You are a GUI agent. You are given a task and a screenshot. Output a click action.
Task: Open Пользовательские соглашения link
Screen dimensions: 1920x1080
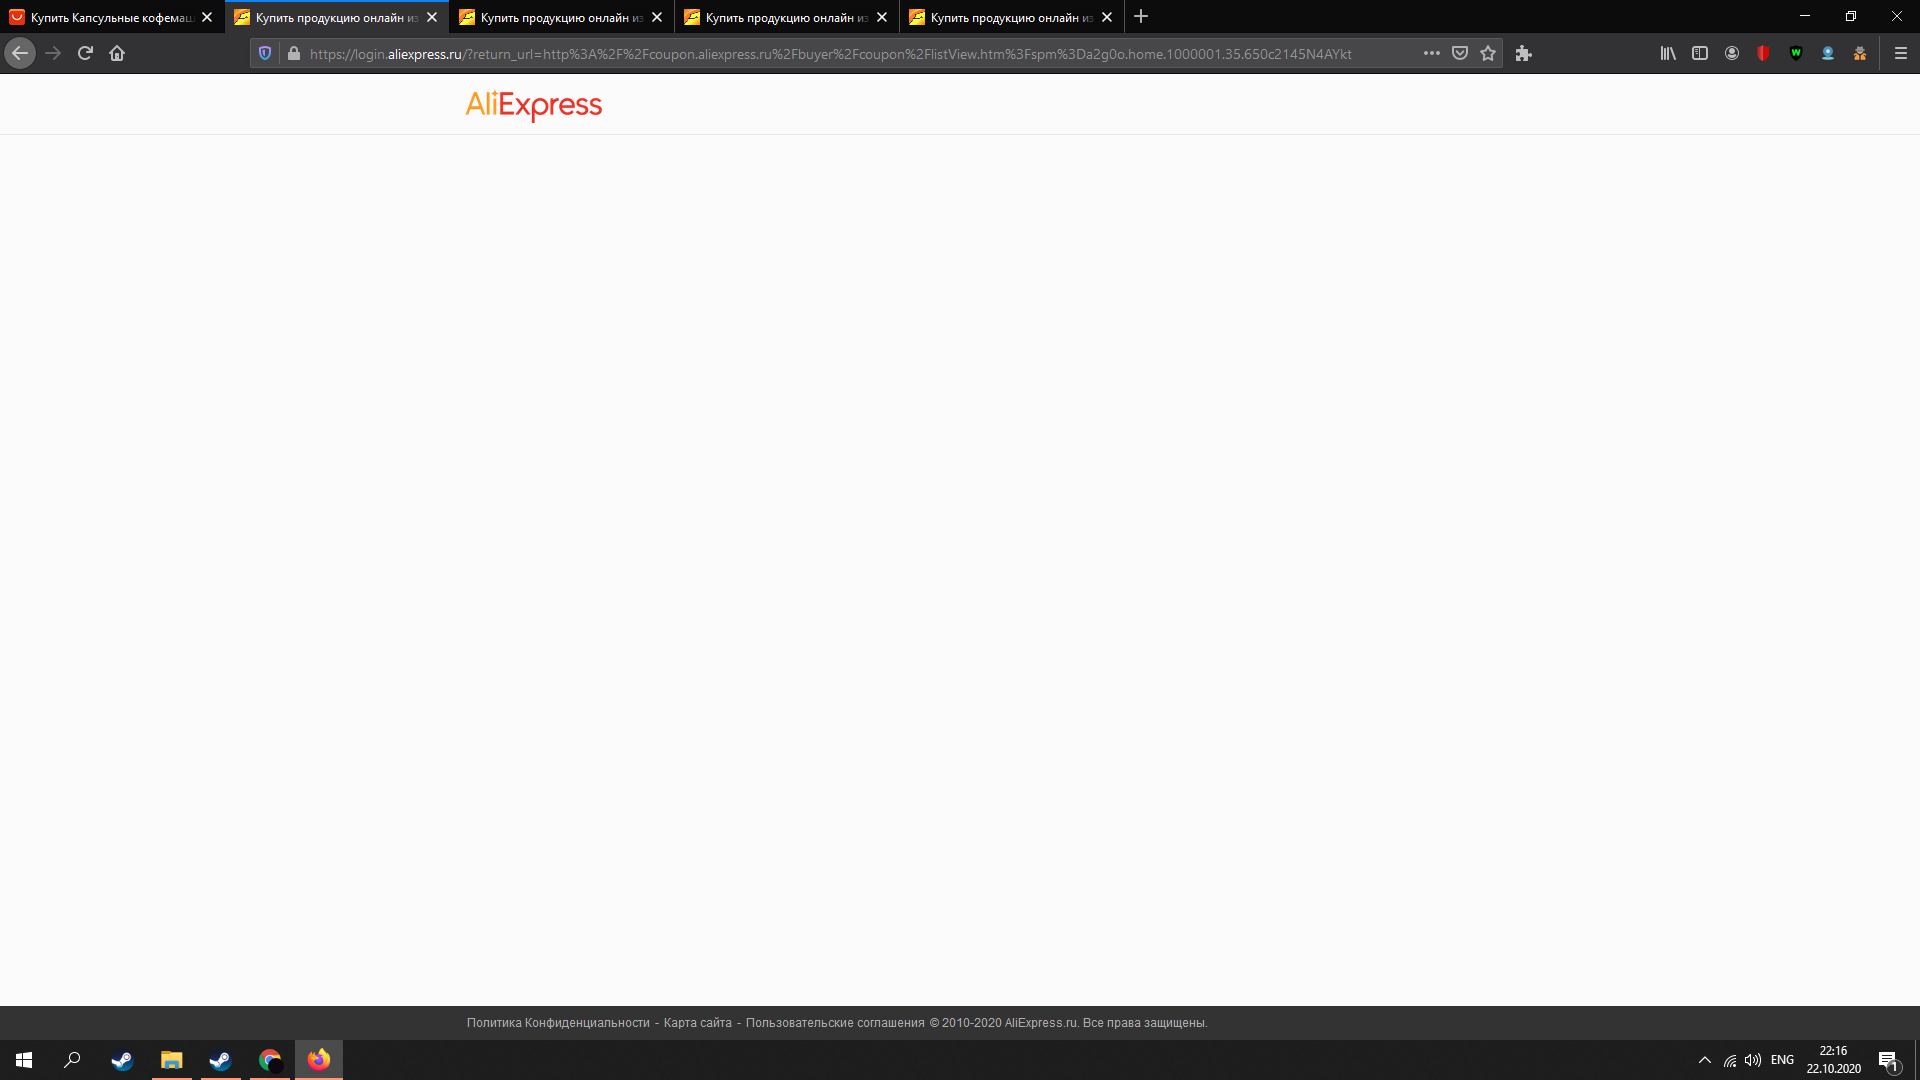point(835,1023)
